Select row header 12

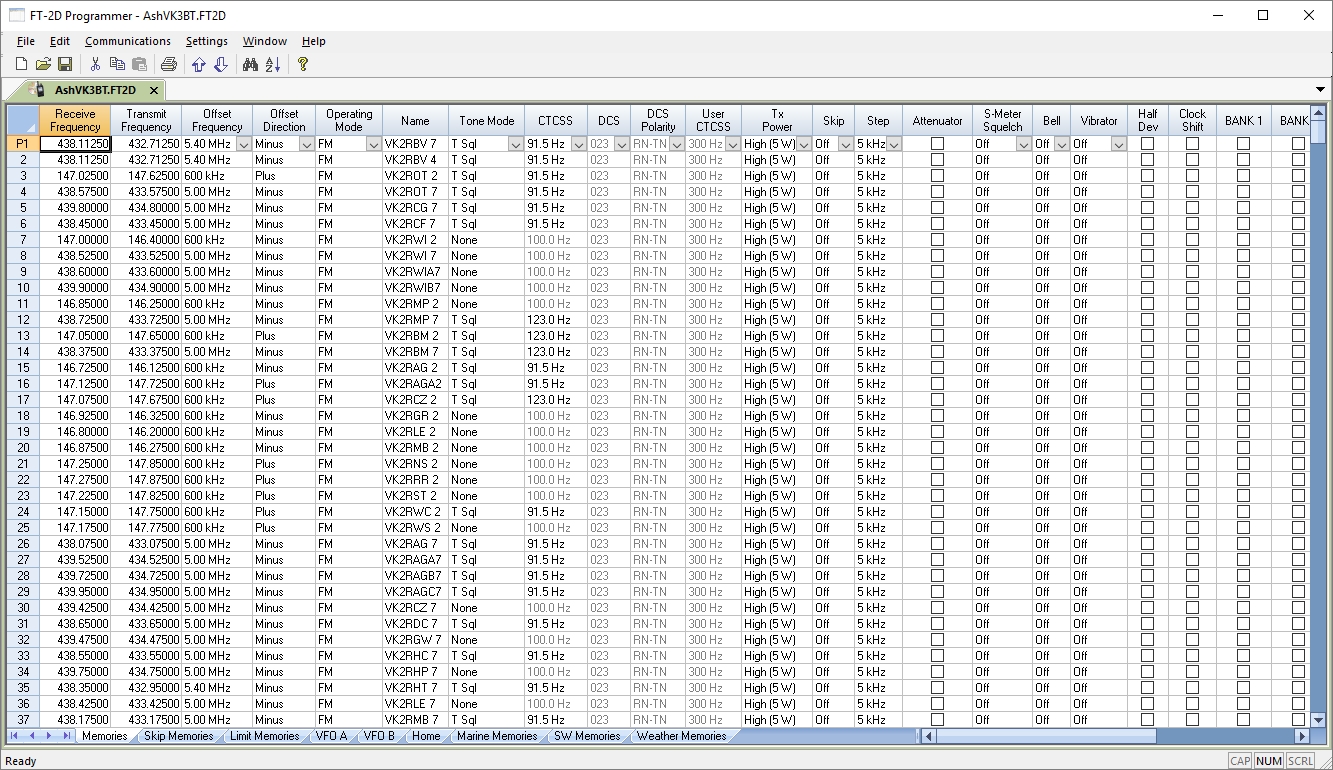pos(23,320)
